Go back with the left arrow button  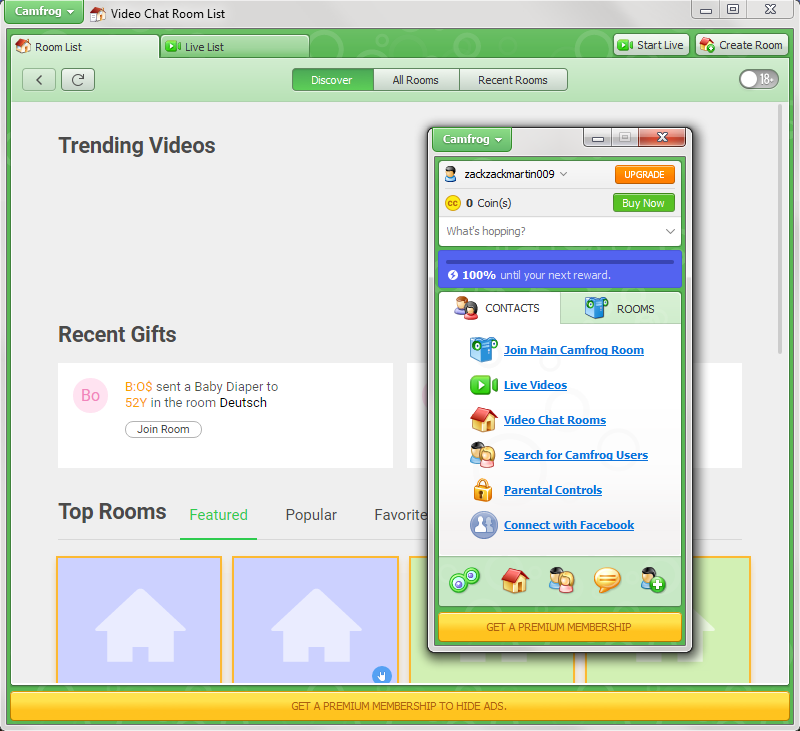point(39,80)
